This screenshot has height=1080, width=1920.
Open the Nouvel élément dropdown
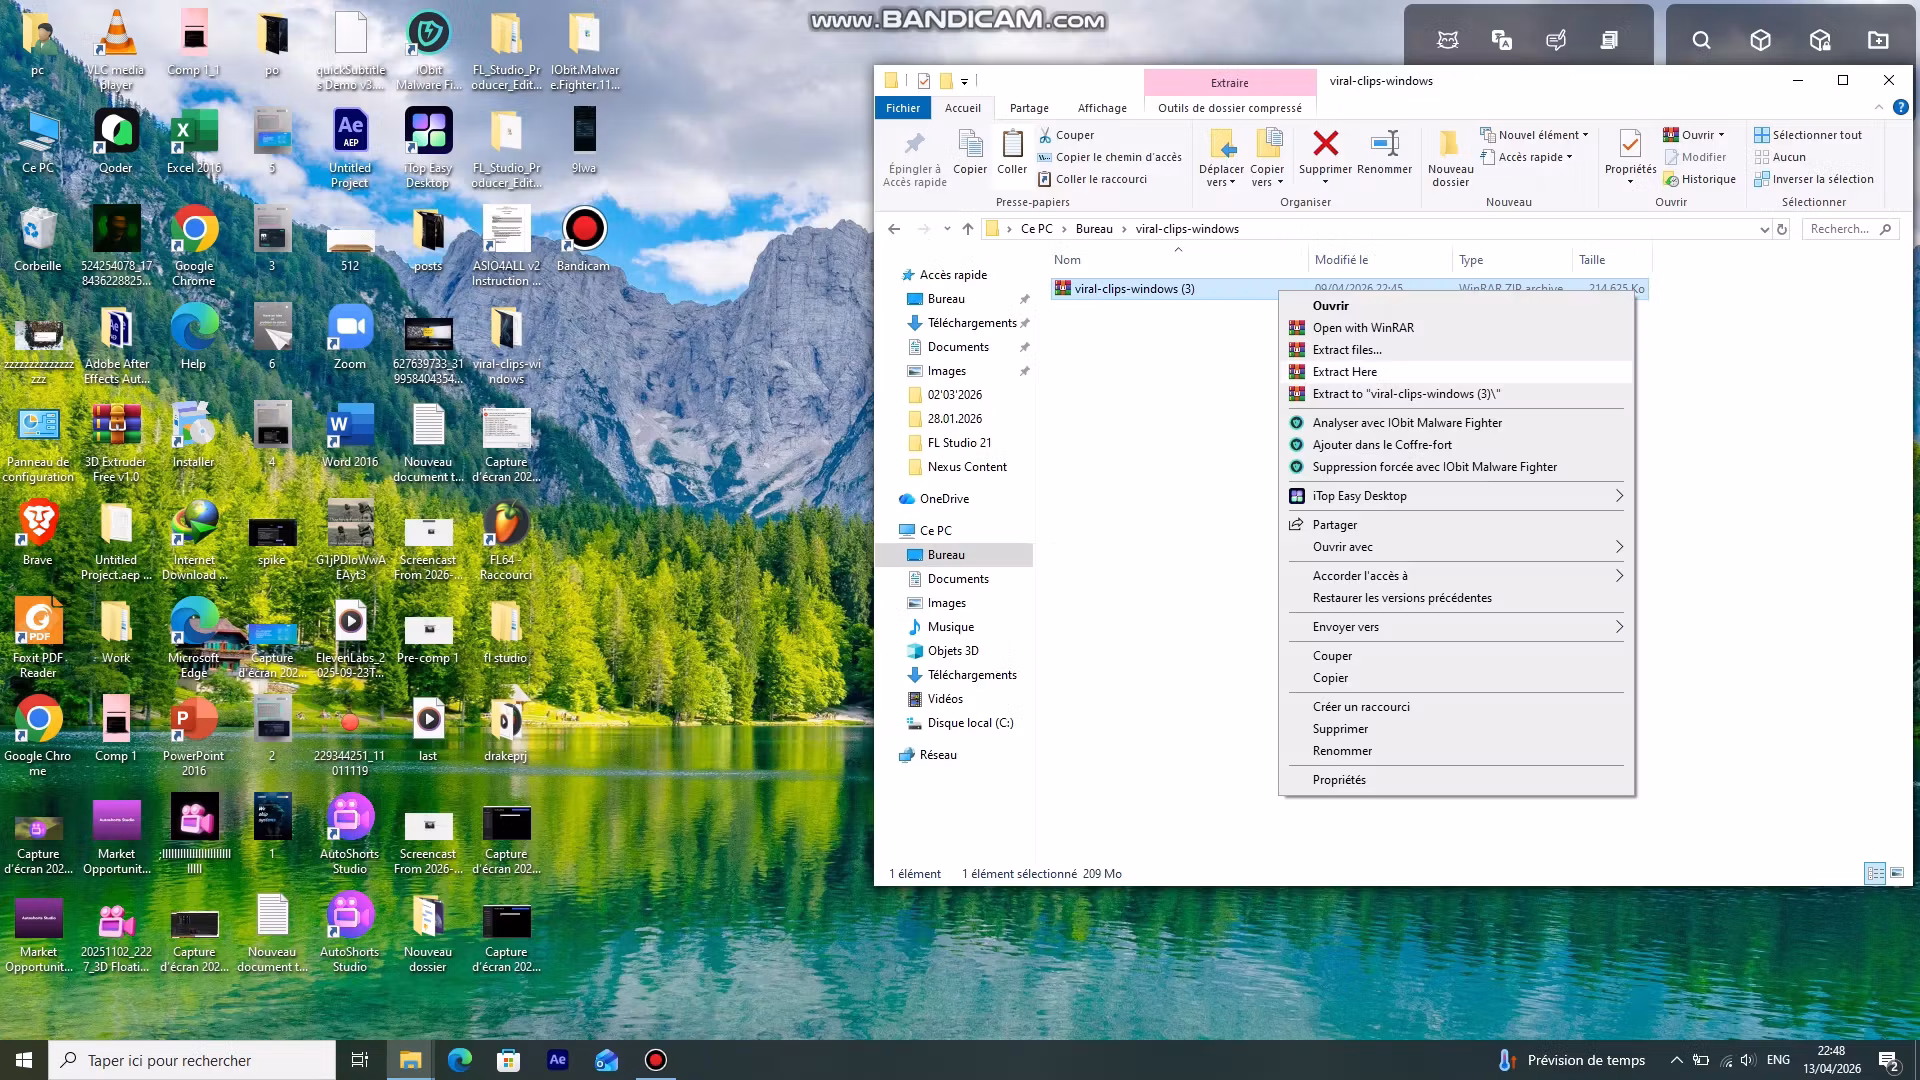[1534, 135]
